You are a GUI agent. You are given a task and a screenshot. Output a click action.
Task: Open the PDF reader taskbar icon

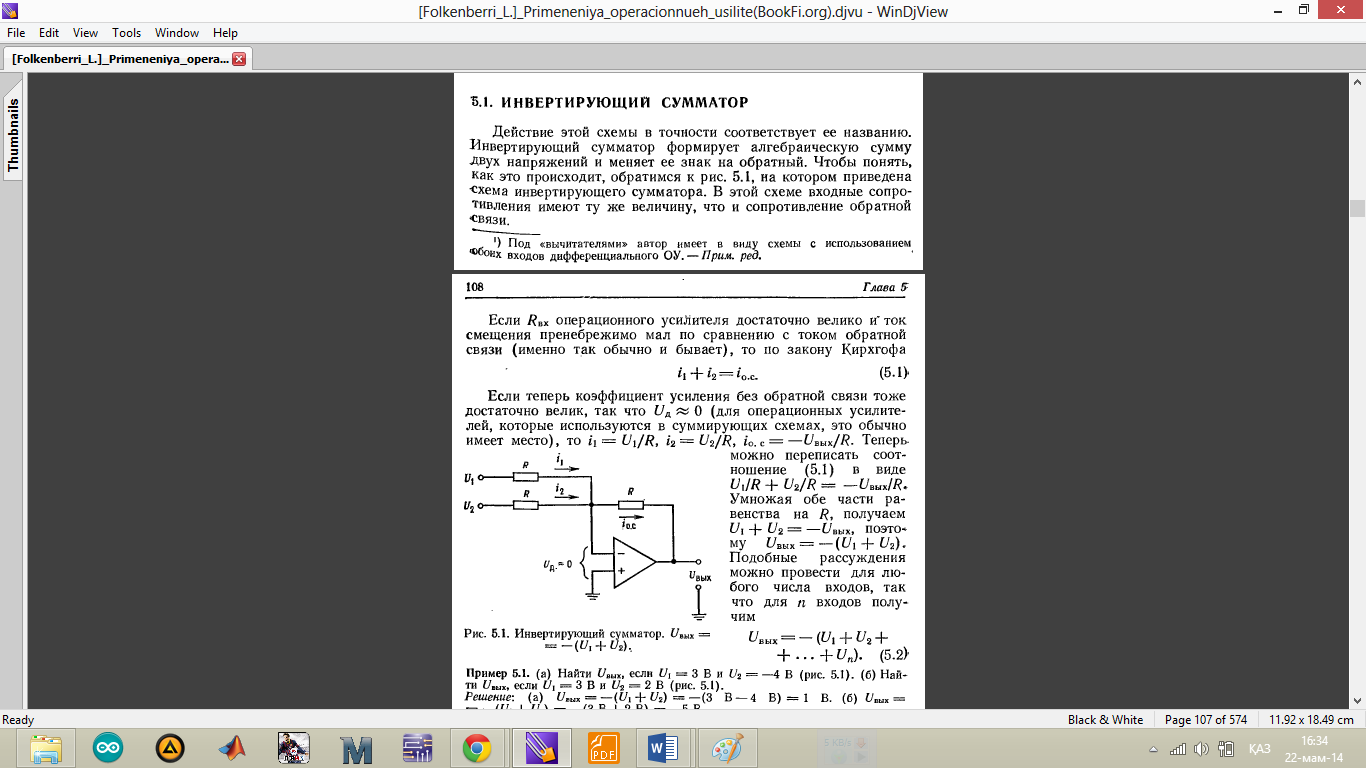click(602, 748)
